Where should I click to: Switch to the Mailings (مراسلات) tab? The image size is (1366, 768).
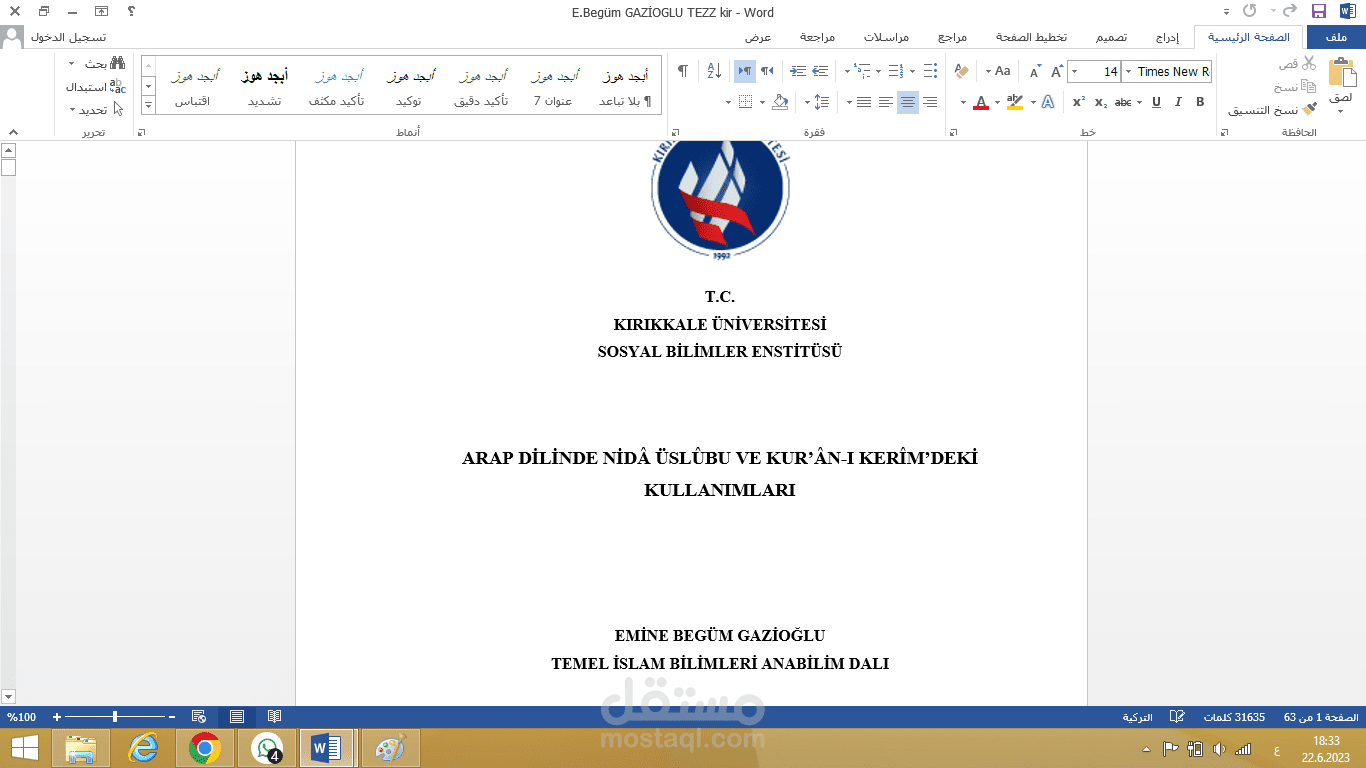point(886,37)
